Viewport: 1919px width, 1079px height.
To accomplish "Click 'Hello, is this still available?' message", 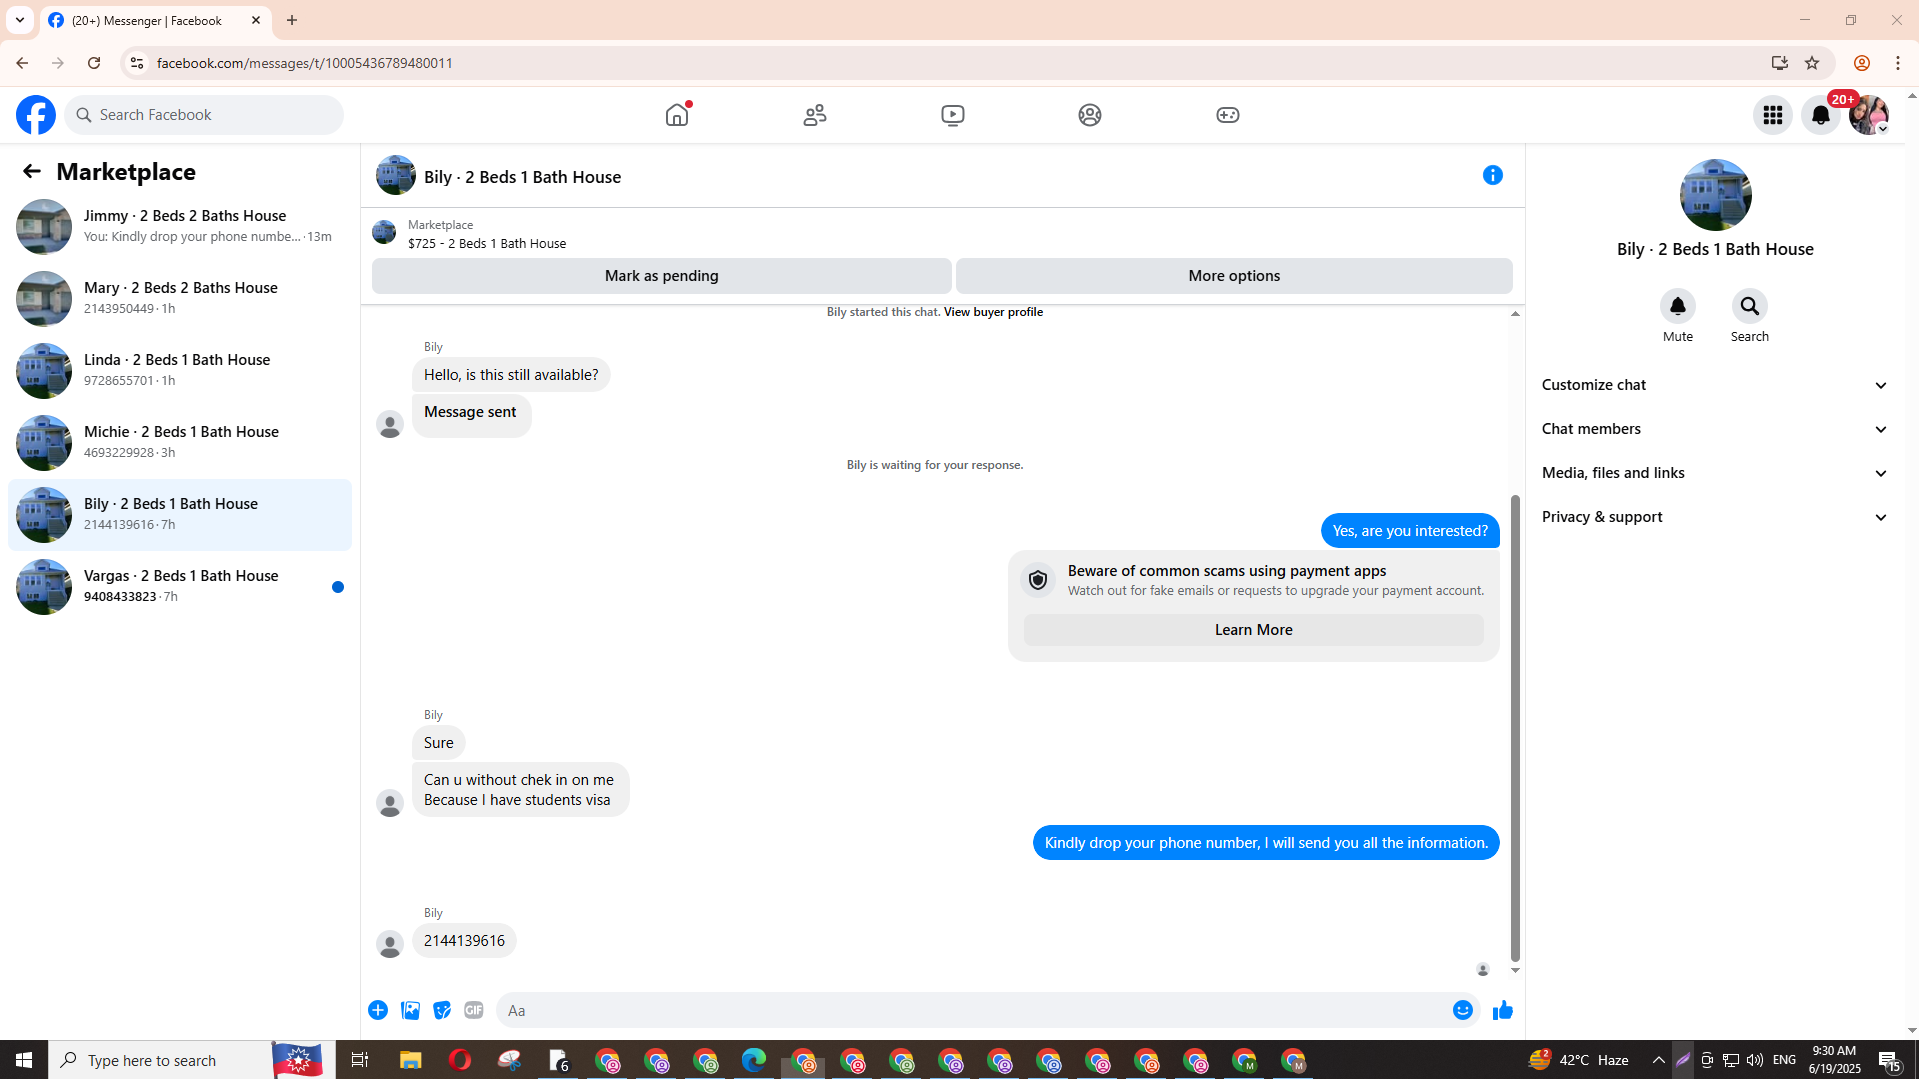I will coord(511,375).
